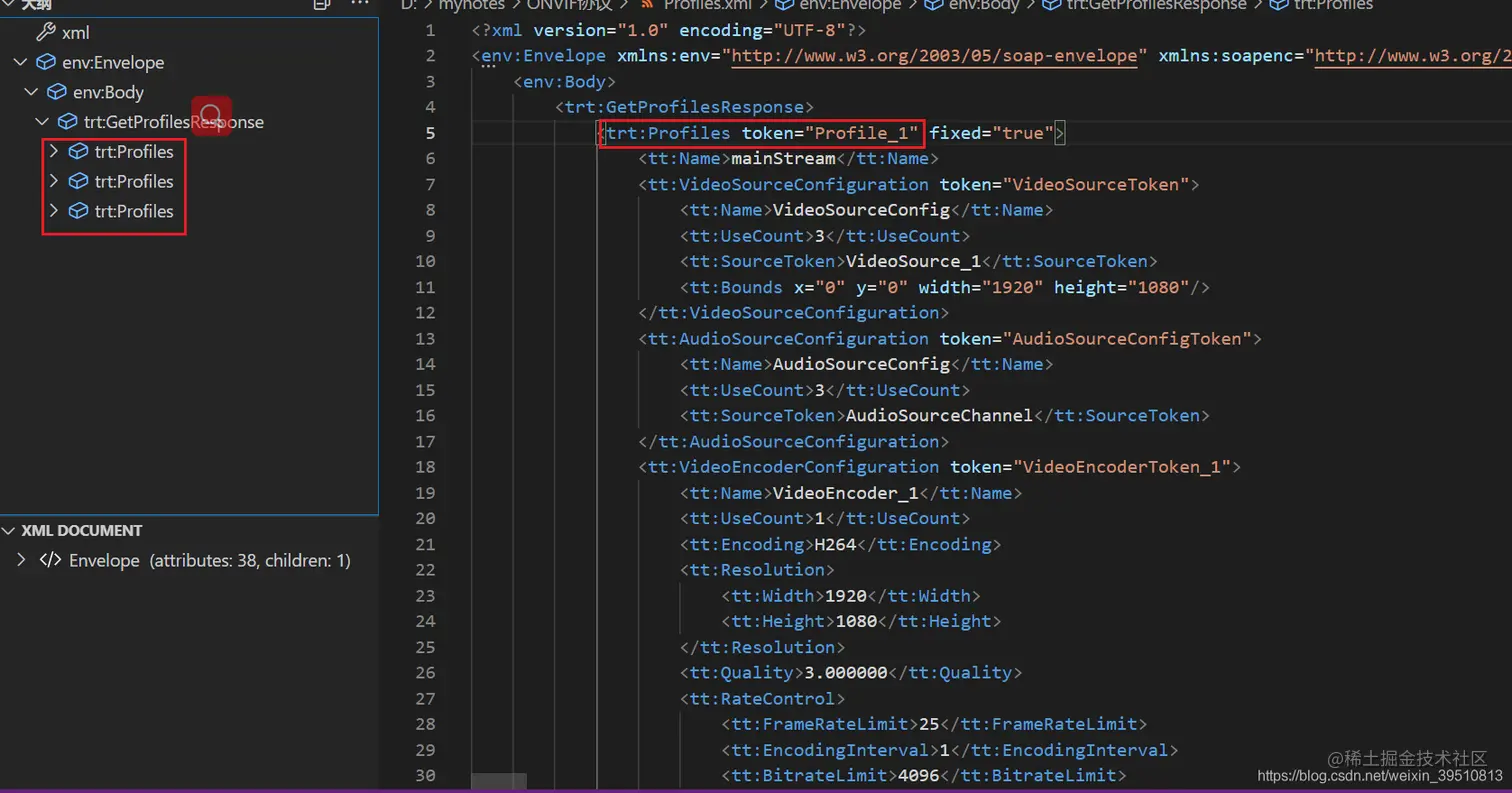The width and height of the screenshot is (1512, 793).
Task: Select the second trt:Profiles outline label
Action: [x=134, y=182]
